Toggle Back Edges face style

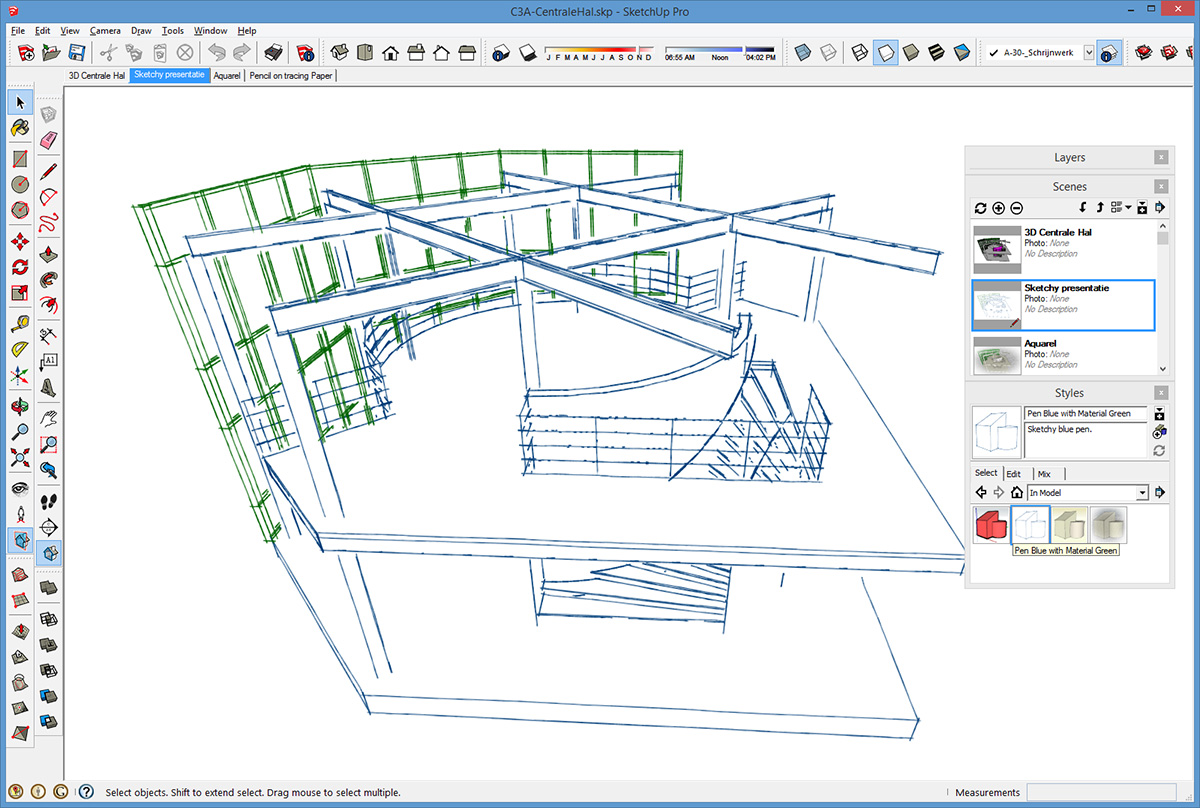click(826, 53)
